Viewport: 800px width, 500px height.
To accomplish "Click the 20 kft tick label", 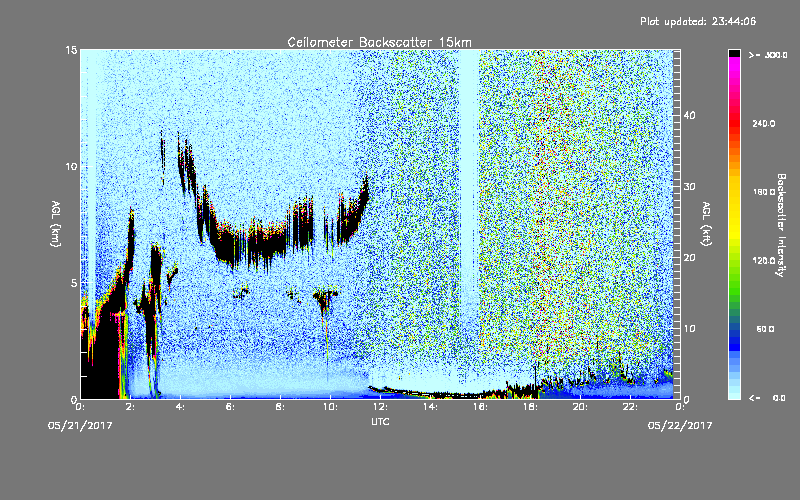I will [x=689, y=258].
